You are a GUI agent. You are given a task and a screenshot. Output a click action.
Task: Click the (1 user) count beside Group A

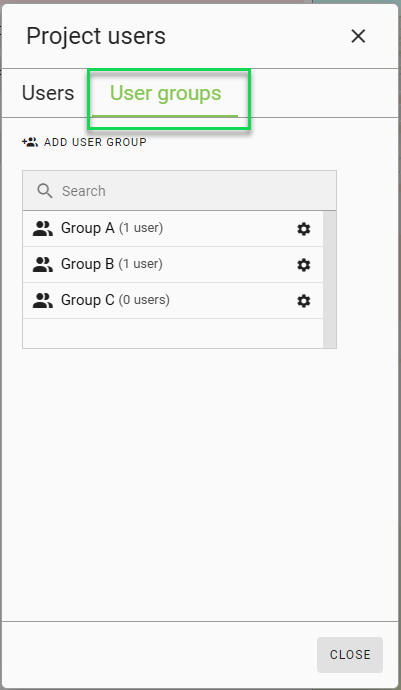tap(141, 228)
